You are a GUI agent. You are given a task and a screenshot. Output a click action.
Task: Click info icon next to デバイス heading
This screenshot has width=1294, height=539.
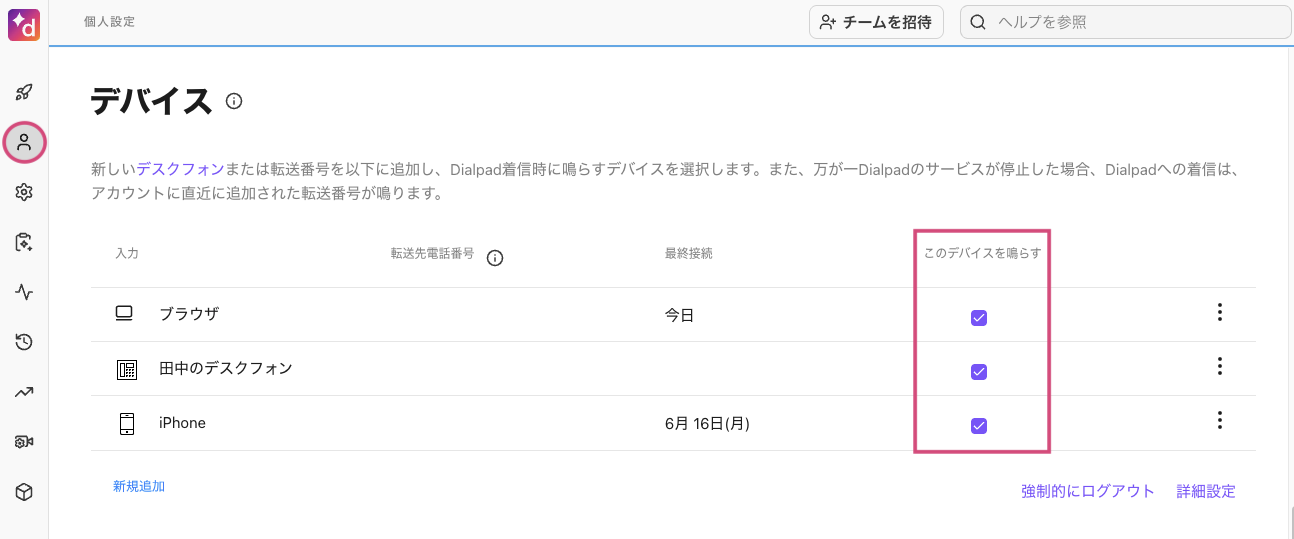pyautogui.click(x=234, y=101)
